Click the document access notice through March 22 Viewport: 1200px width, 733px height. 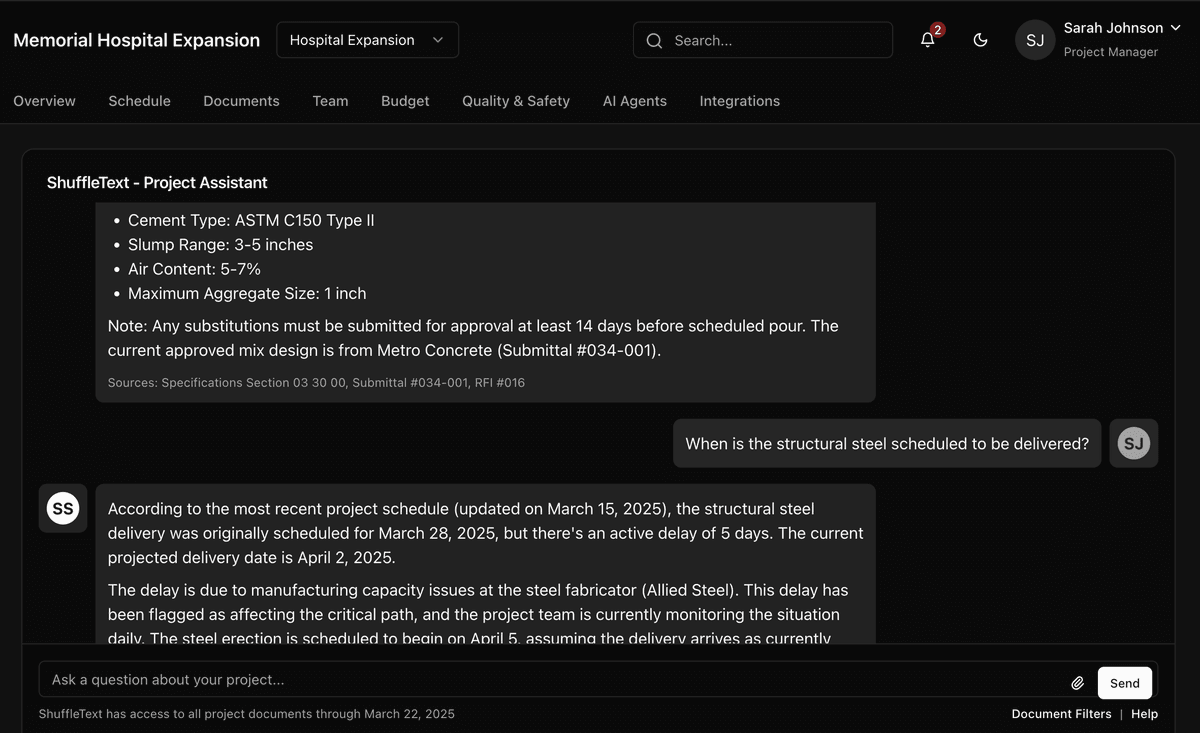tap(246, 714)
